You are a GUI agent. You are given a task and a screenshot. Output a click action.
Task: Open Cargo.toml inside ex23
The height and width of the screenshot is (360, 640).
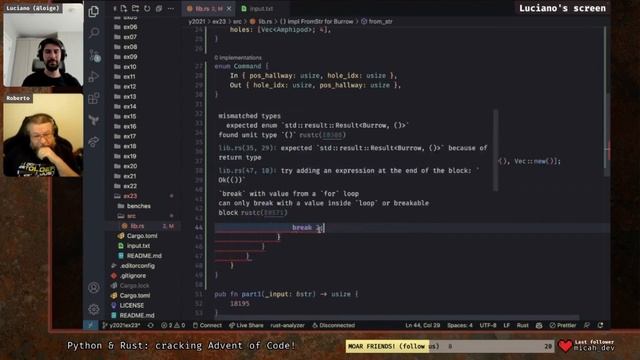tap(143, 236)
